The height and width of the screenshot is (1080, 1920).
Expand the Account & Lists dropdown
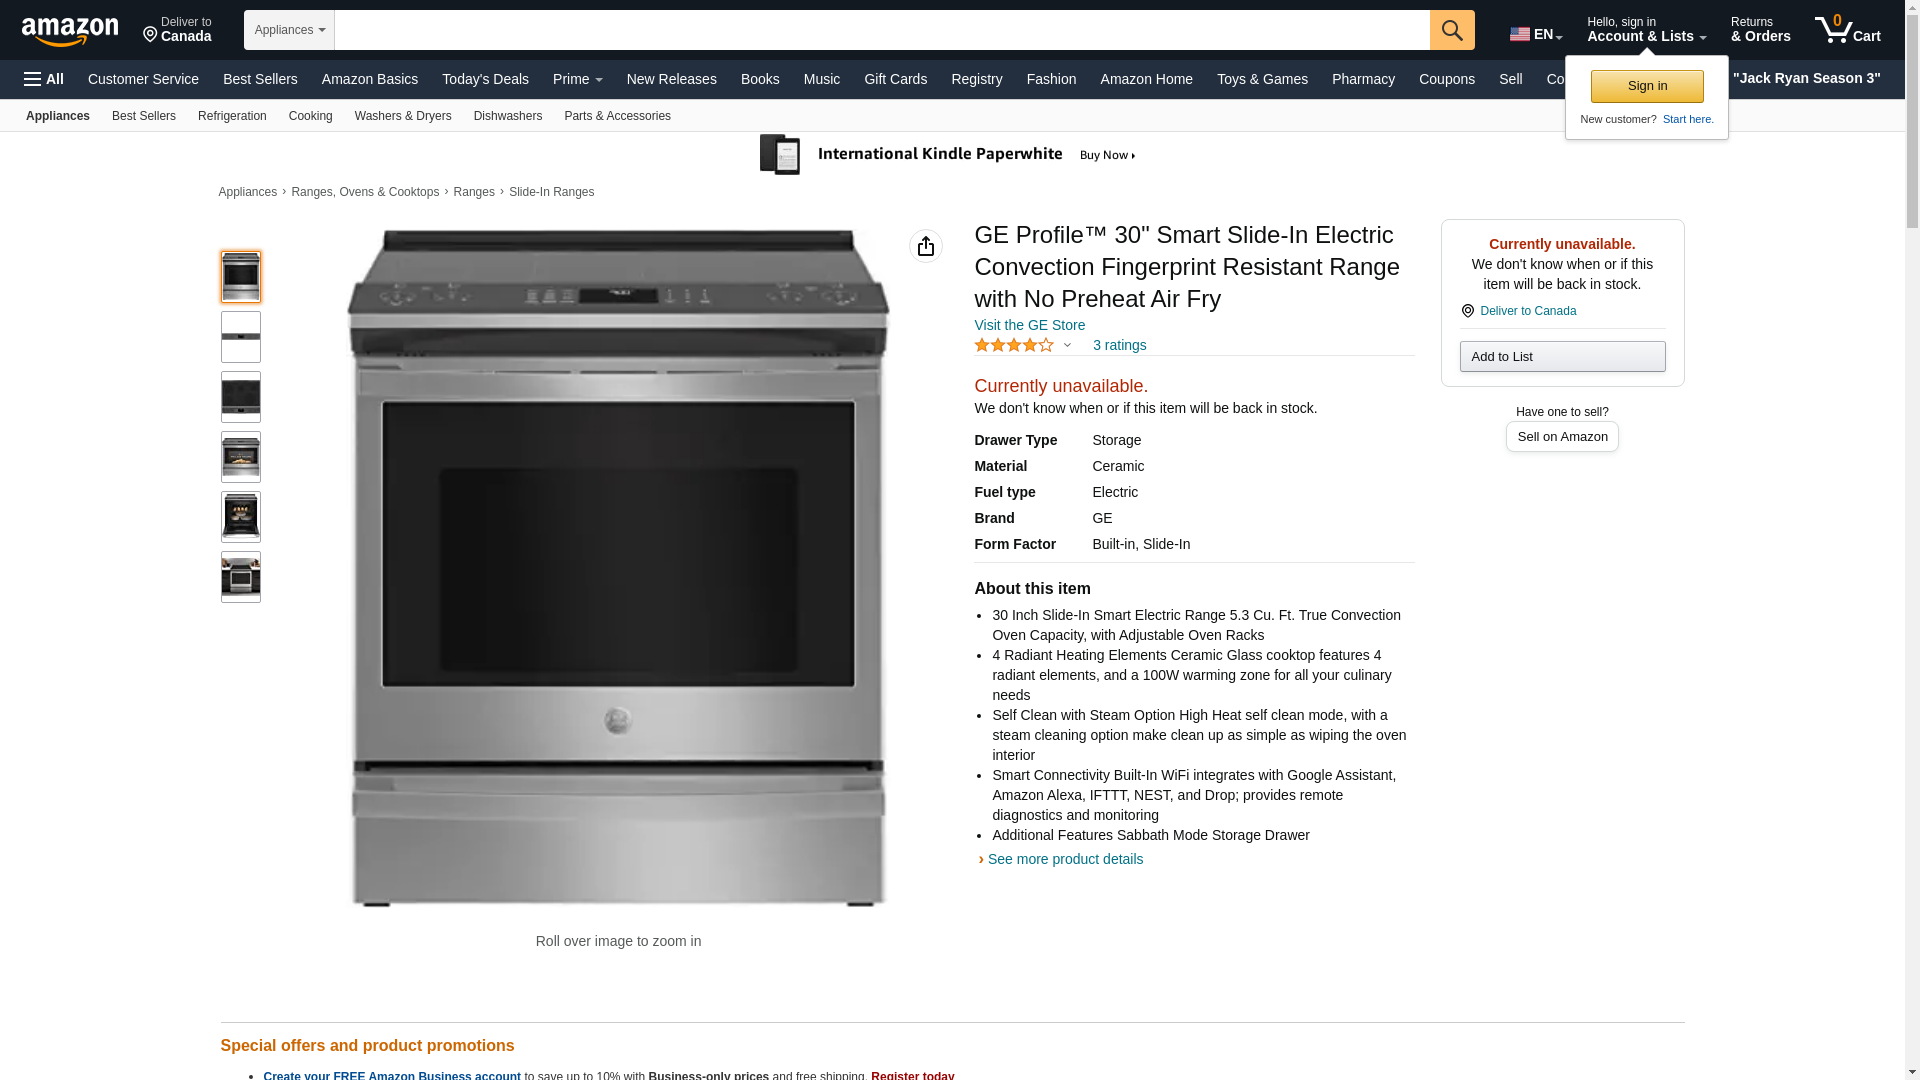pos(1646,30)
